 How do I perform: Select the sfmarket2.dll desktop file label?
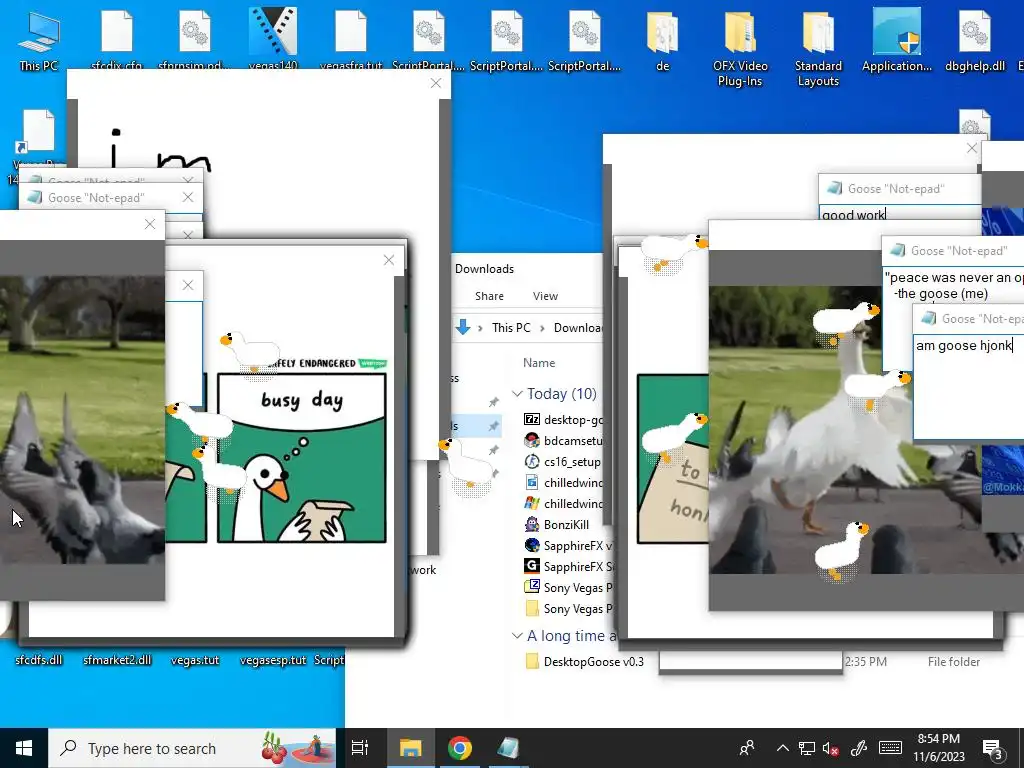[117, 660]
